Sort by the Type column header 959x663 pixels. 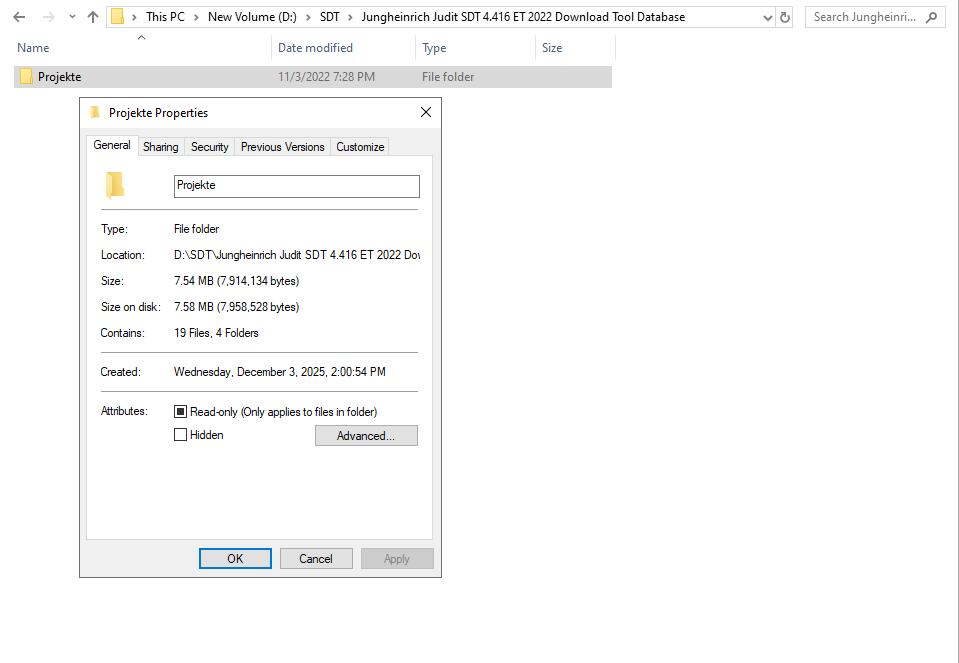[434, 48]
